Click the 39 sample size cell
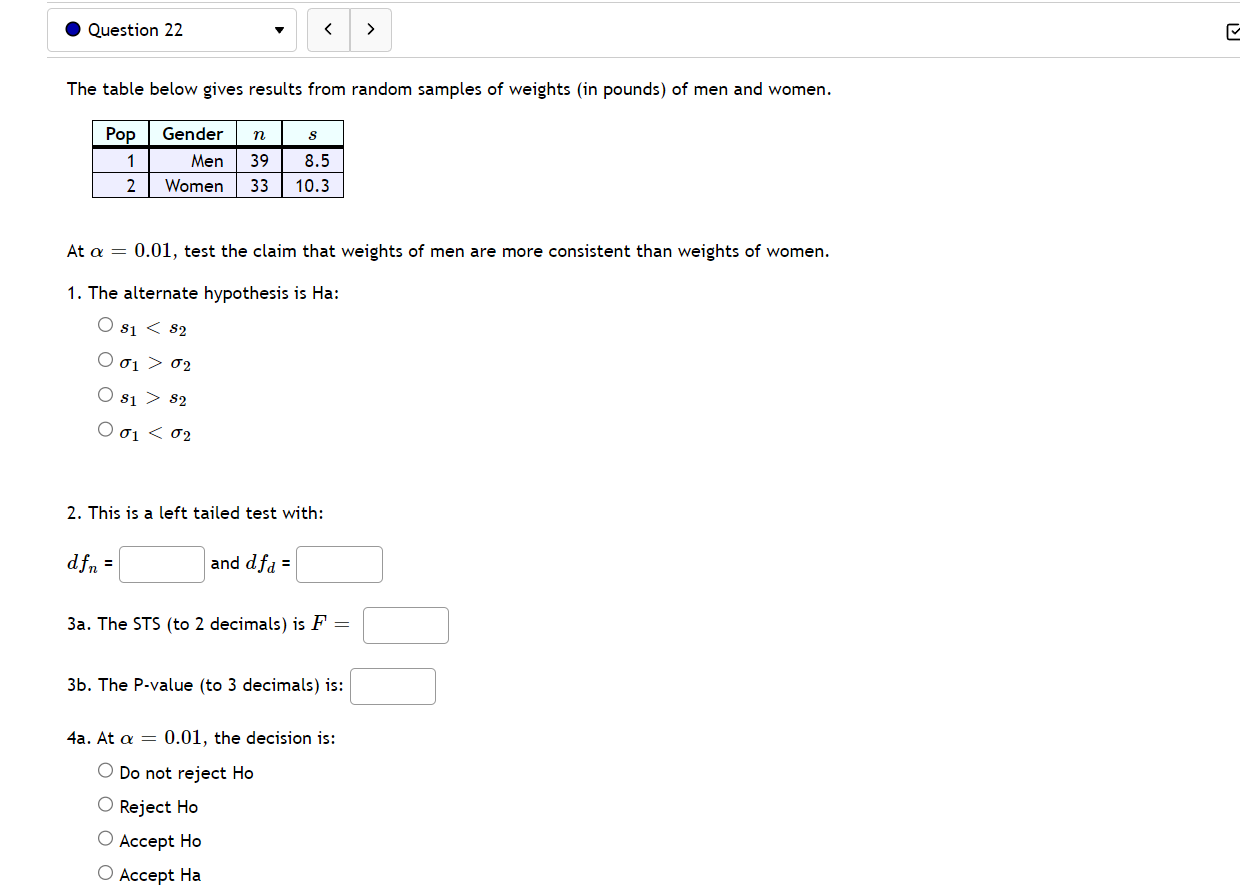Screen dimensions: 1240x896 260,161
